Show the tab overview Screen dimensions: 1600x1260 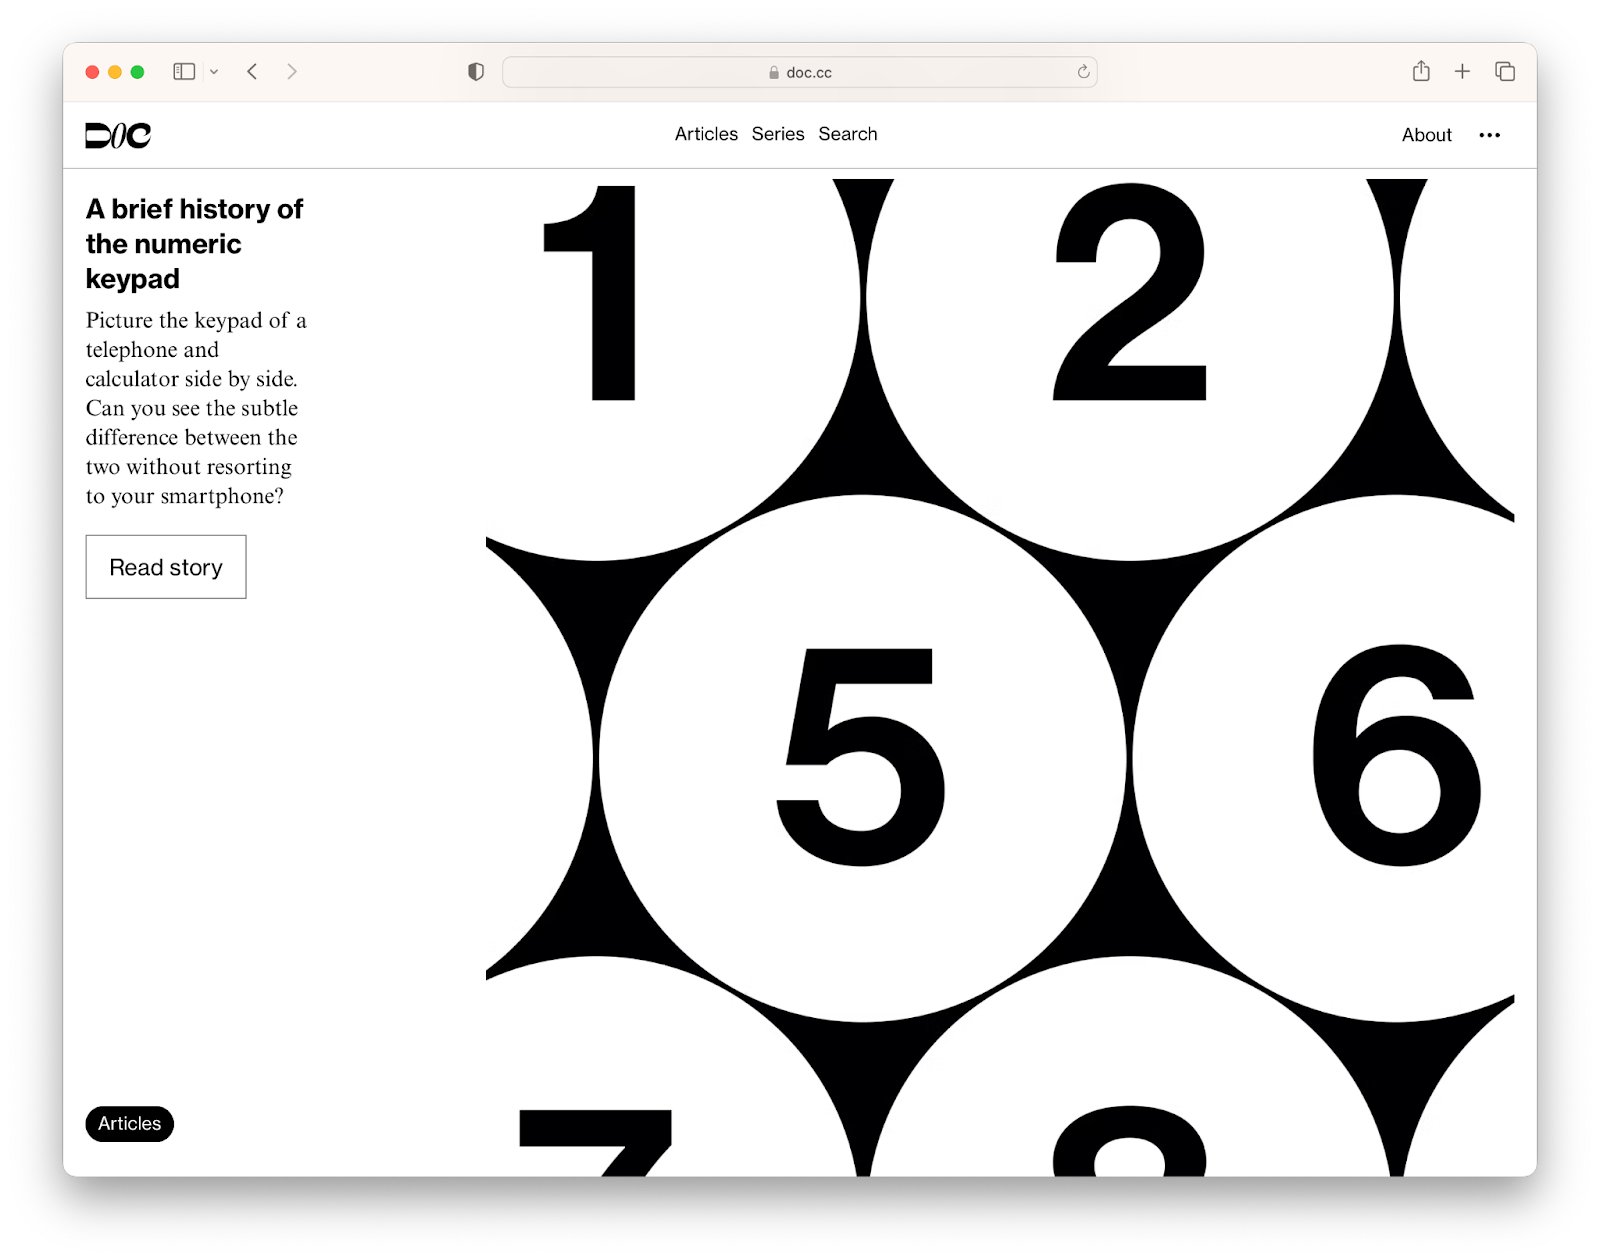1505,72
